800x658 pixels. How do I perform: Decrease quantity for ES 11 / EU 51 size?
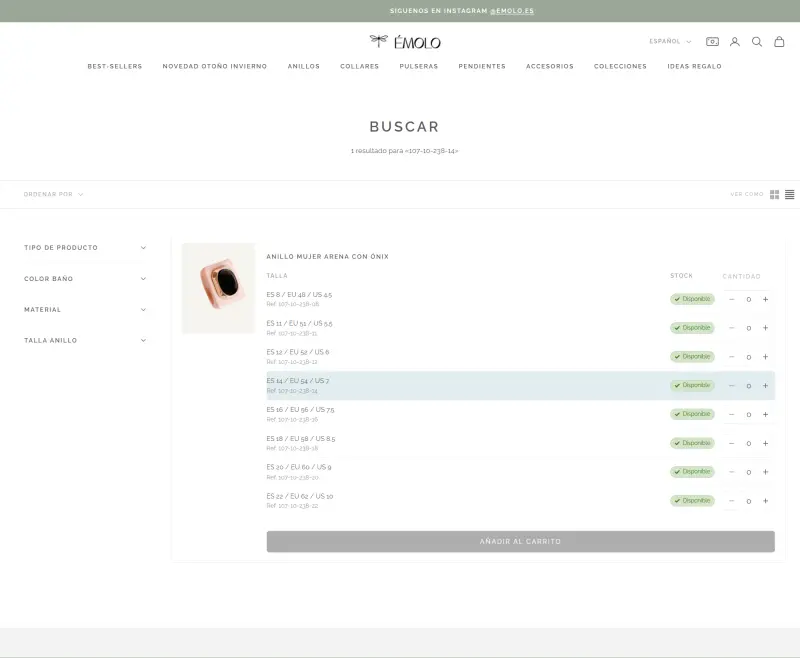(732, 328)
